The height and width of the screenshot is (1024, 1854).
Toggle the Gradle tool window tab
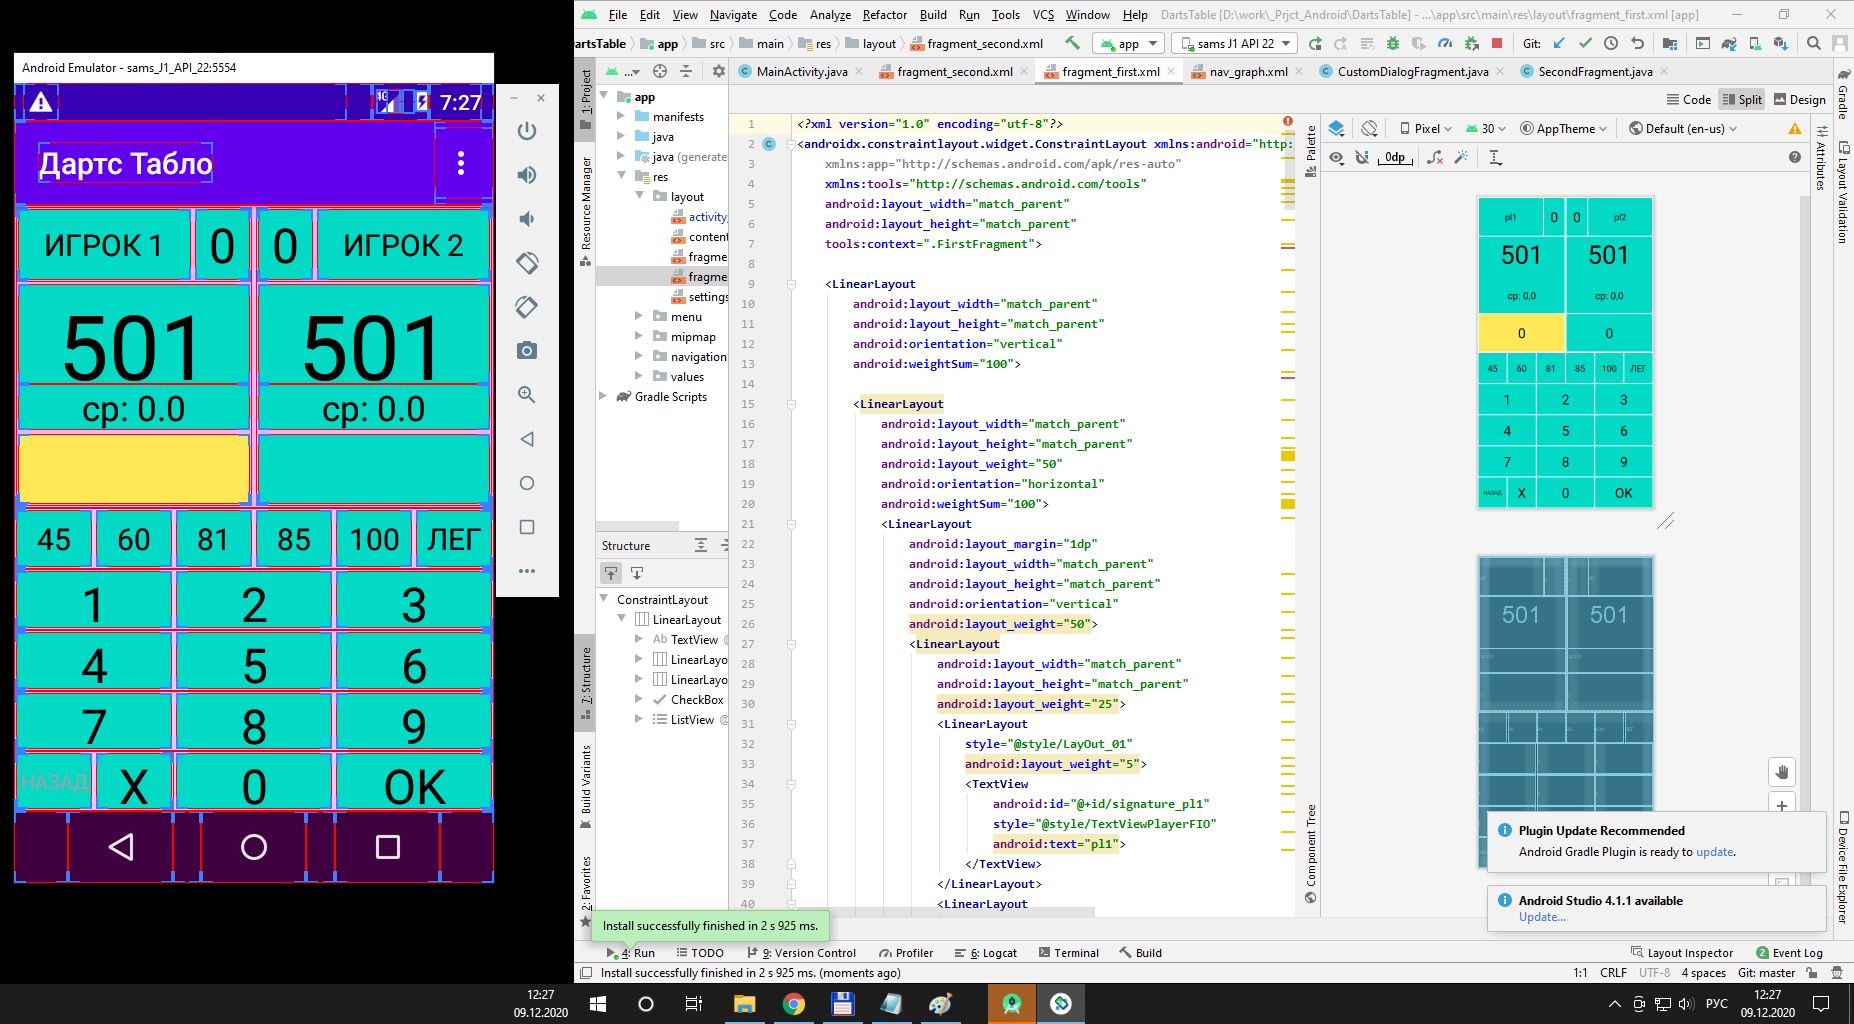coord(1843,92)
